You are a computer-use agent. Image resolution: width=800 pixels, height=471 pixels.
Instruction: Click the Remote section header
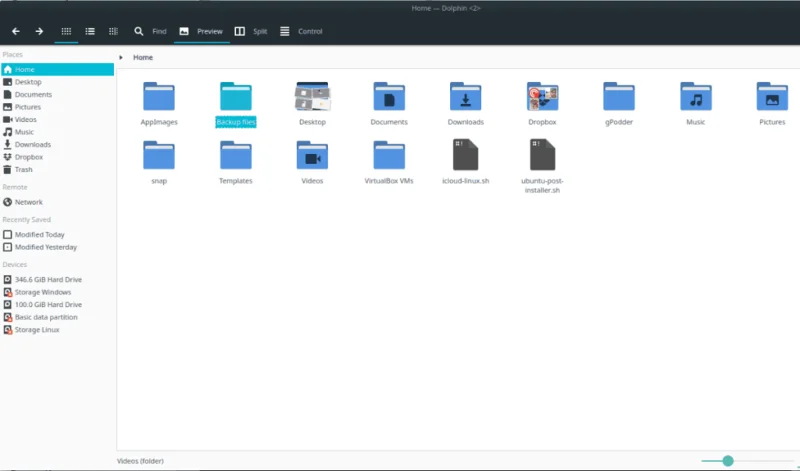pos(15,187)
